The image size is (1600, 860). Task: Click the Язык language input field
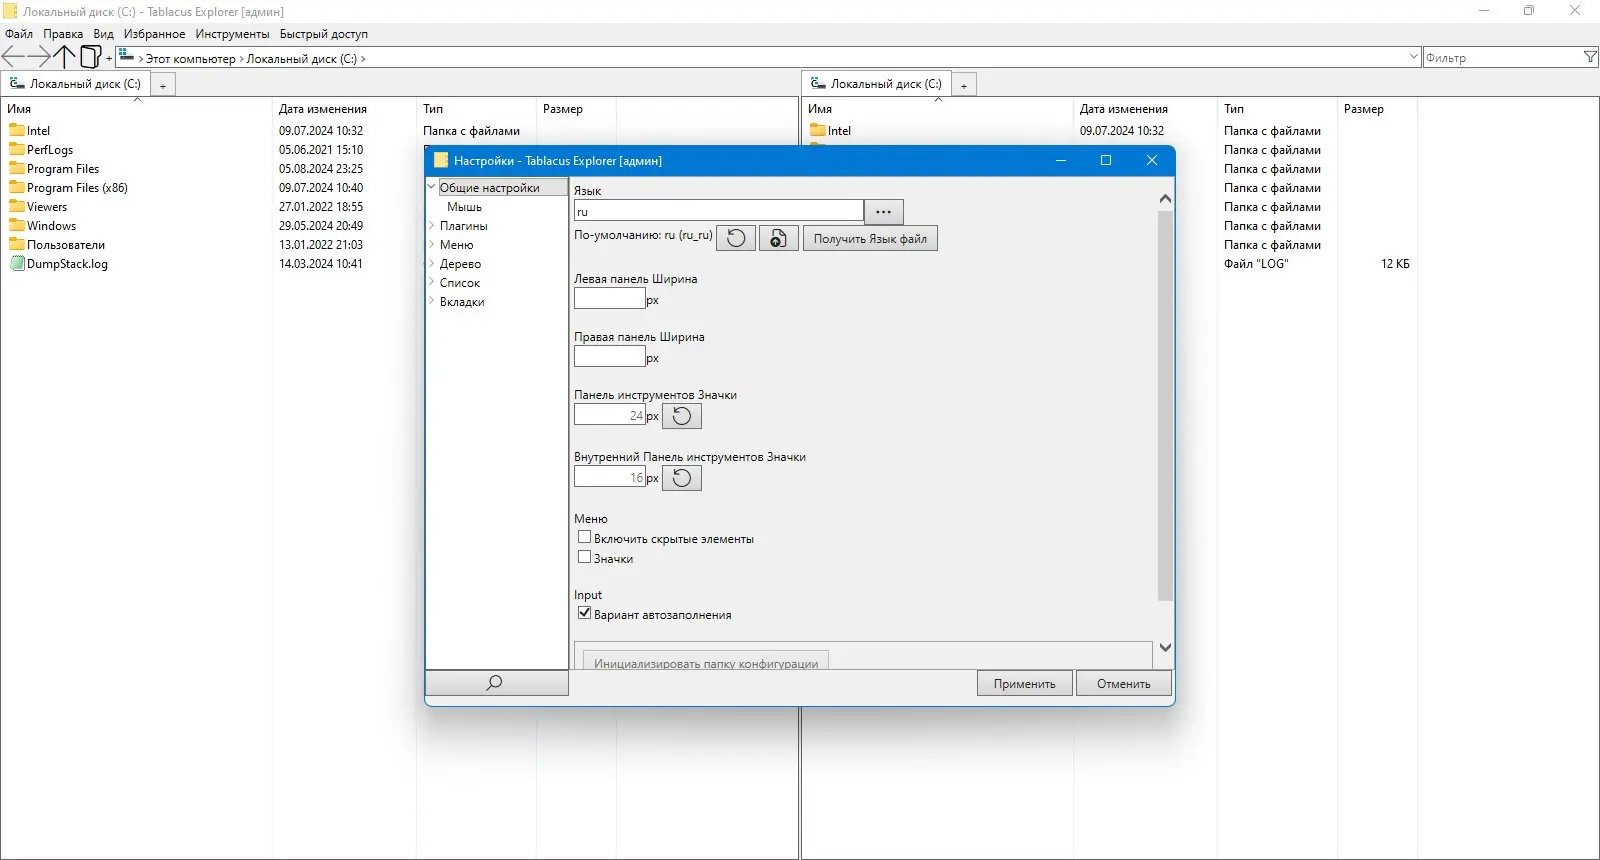click(x=719, y=211)
